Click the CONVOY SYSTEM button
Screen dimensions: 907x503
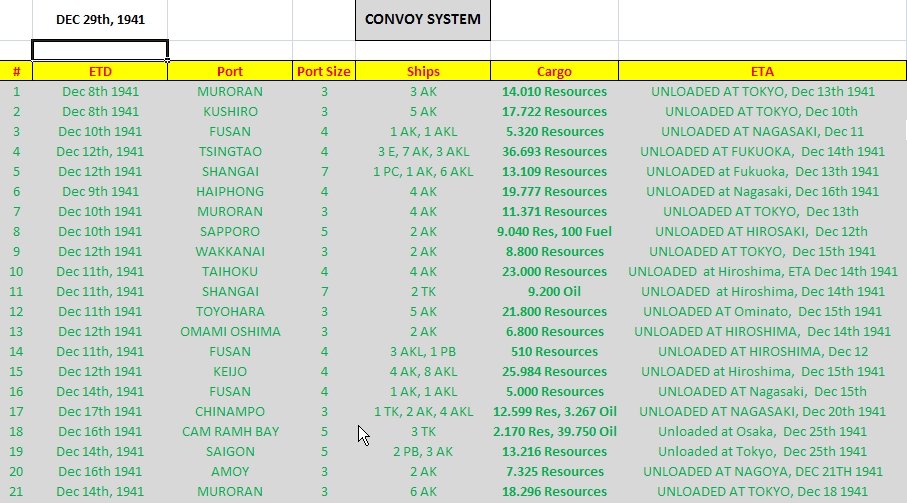pos(423,20)
